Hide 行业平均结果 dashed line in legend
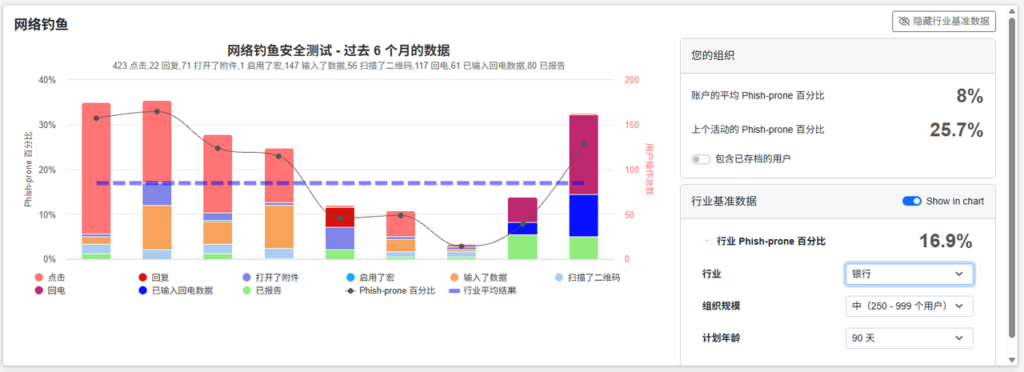Image resolution: width=1024 pixels, height=372 pixels. [455, 290]
